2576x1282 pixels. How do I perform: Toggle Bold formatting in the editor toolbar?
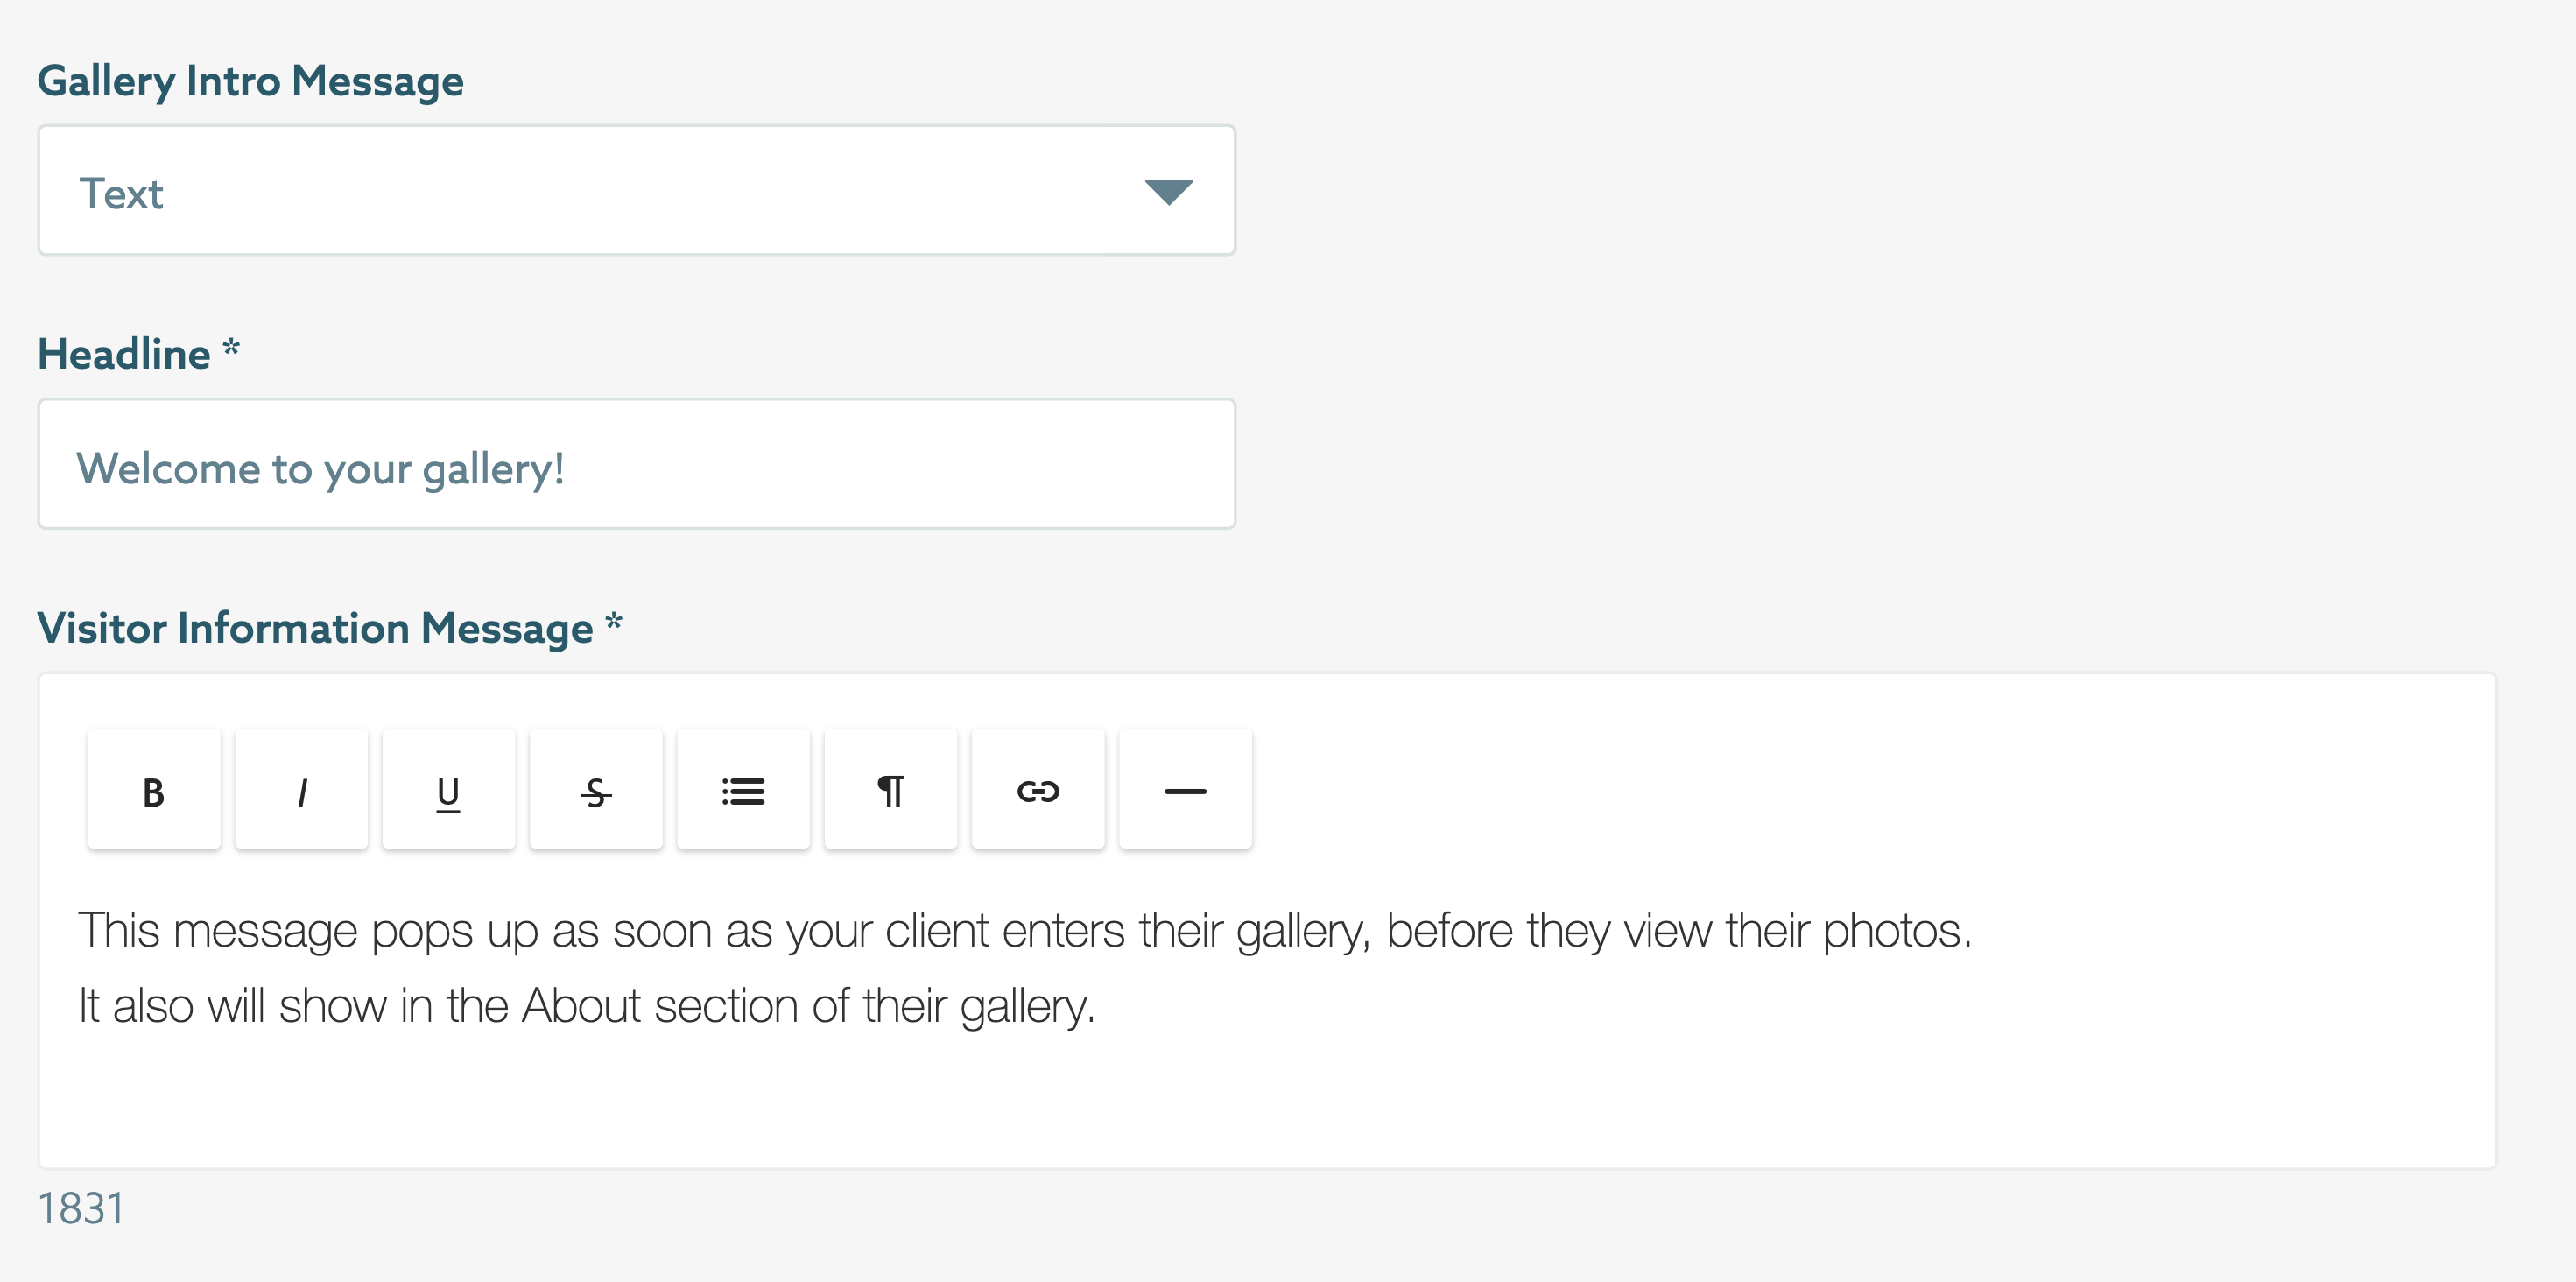(x=154, y=790)
